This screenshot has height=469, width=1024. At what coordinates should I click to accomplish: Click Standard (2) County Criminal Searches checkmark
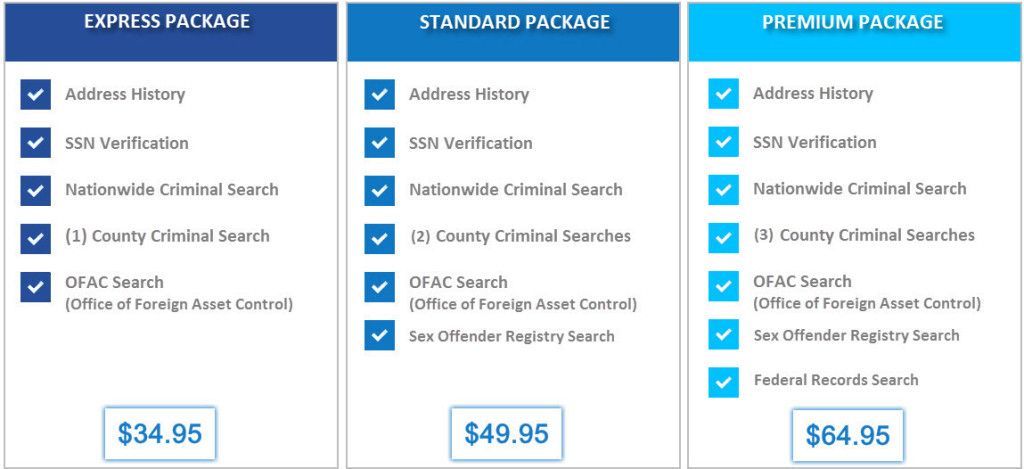[380, 238]
